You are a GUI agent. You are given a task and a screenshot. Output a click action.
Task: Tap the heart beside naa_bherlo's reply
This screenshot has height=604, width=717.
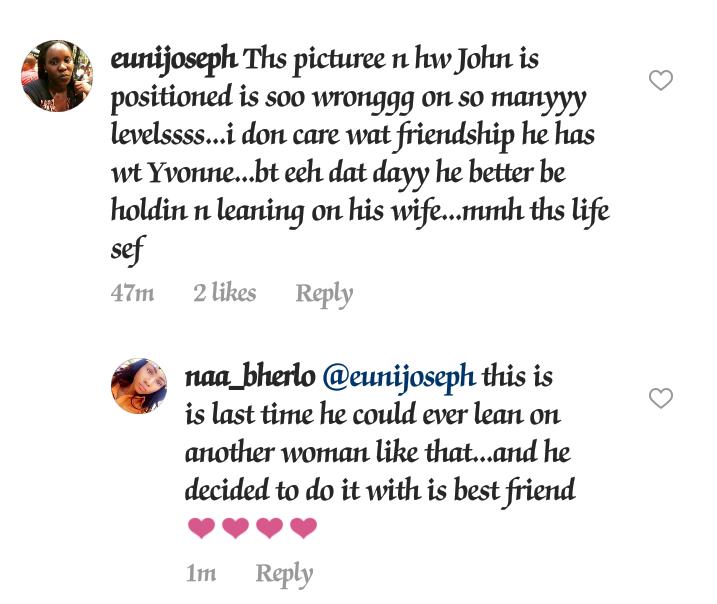pos(661,398)
